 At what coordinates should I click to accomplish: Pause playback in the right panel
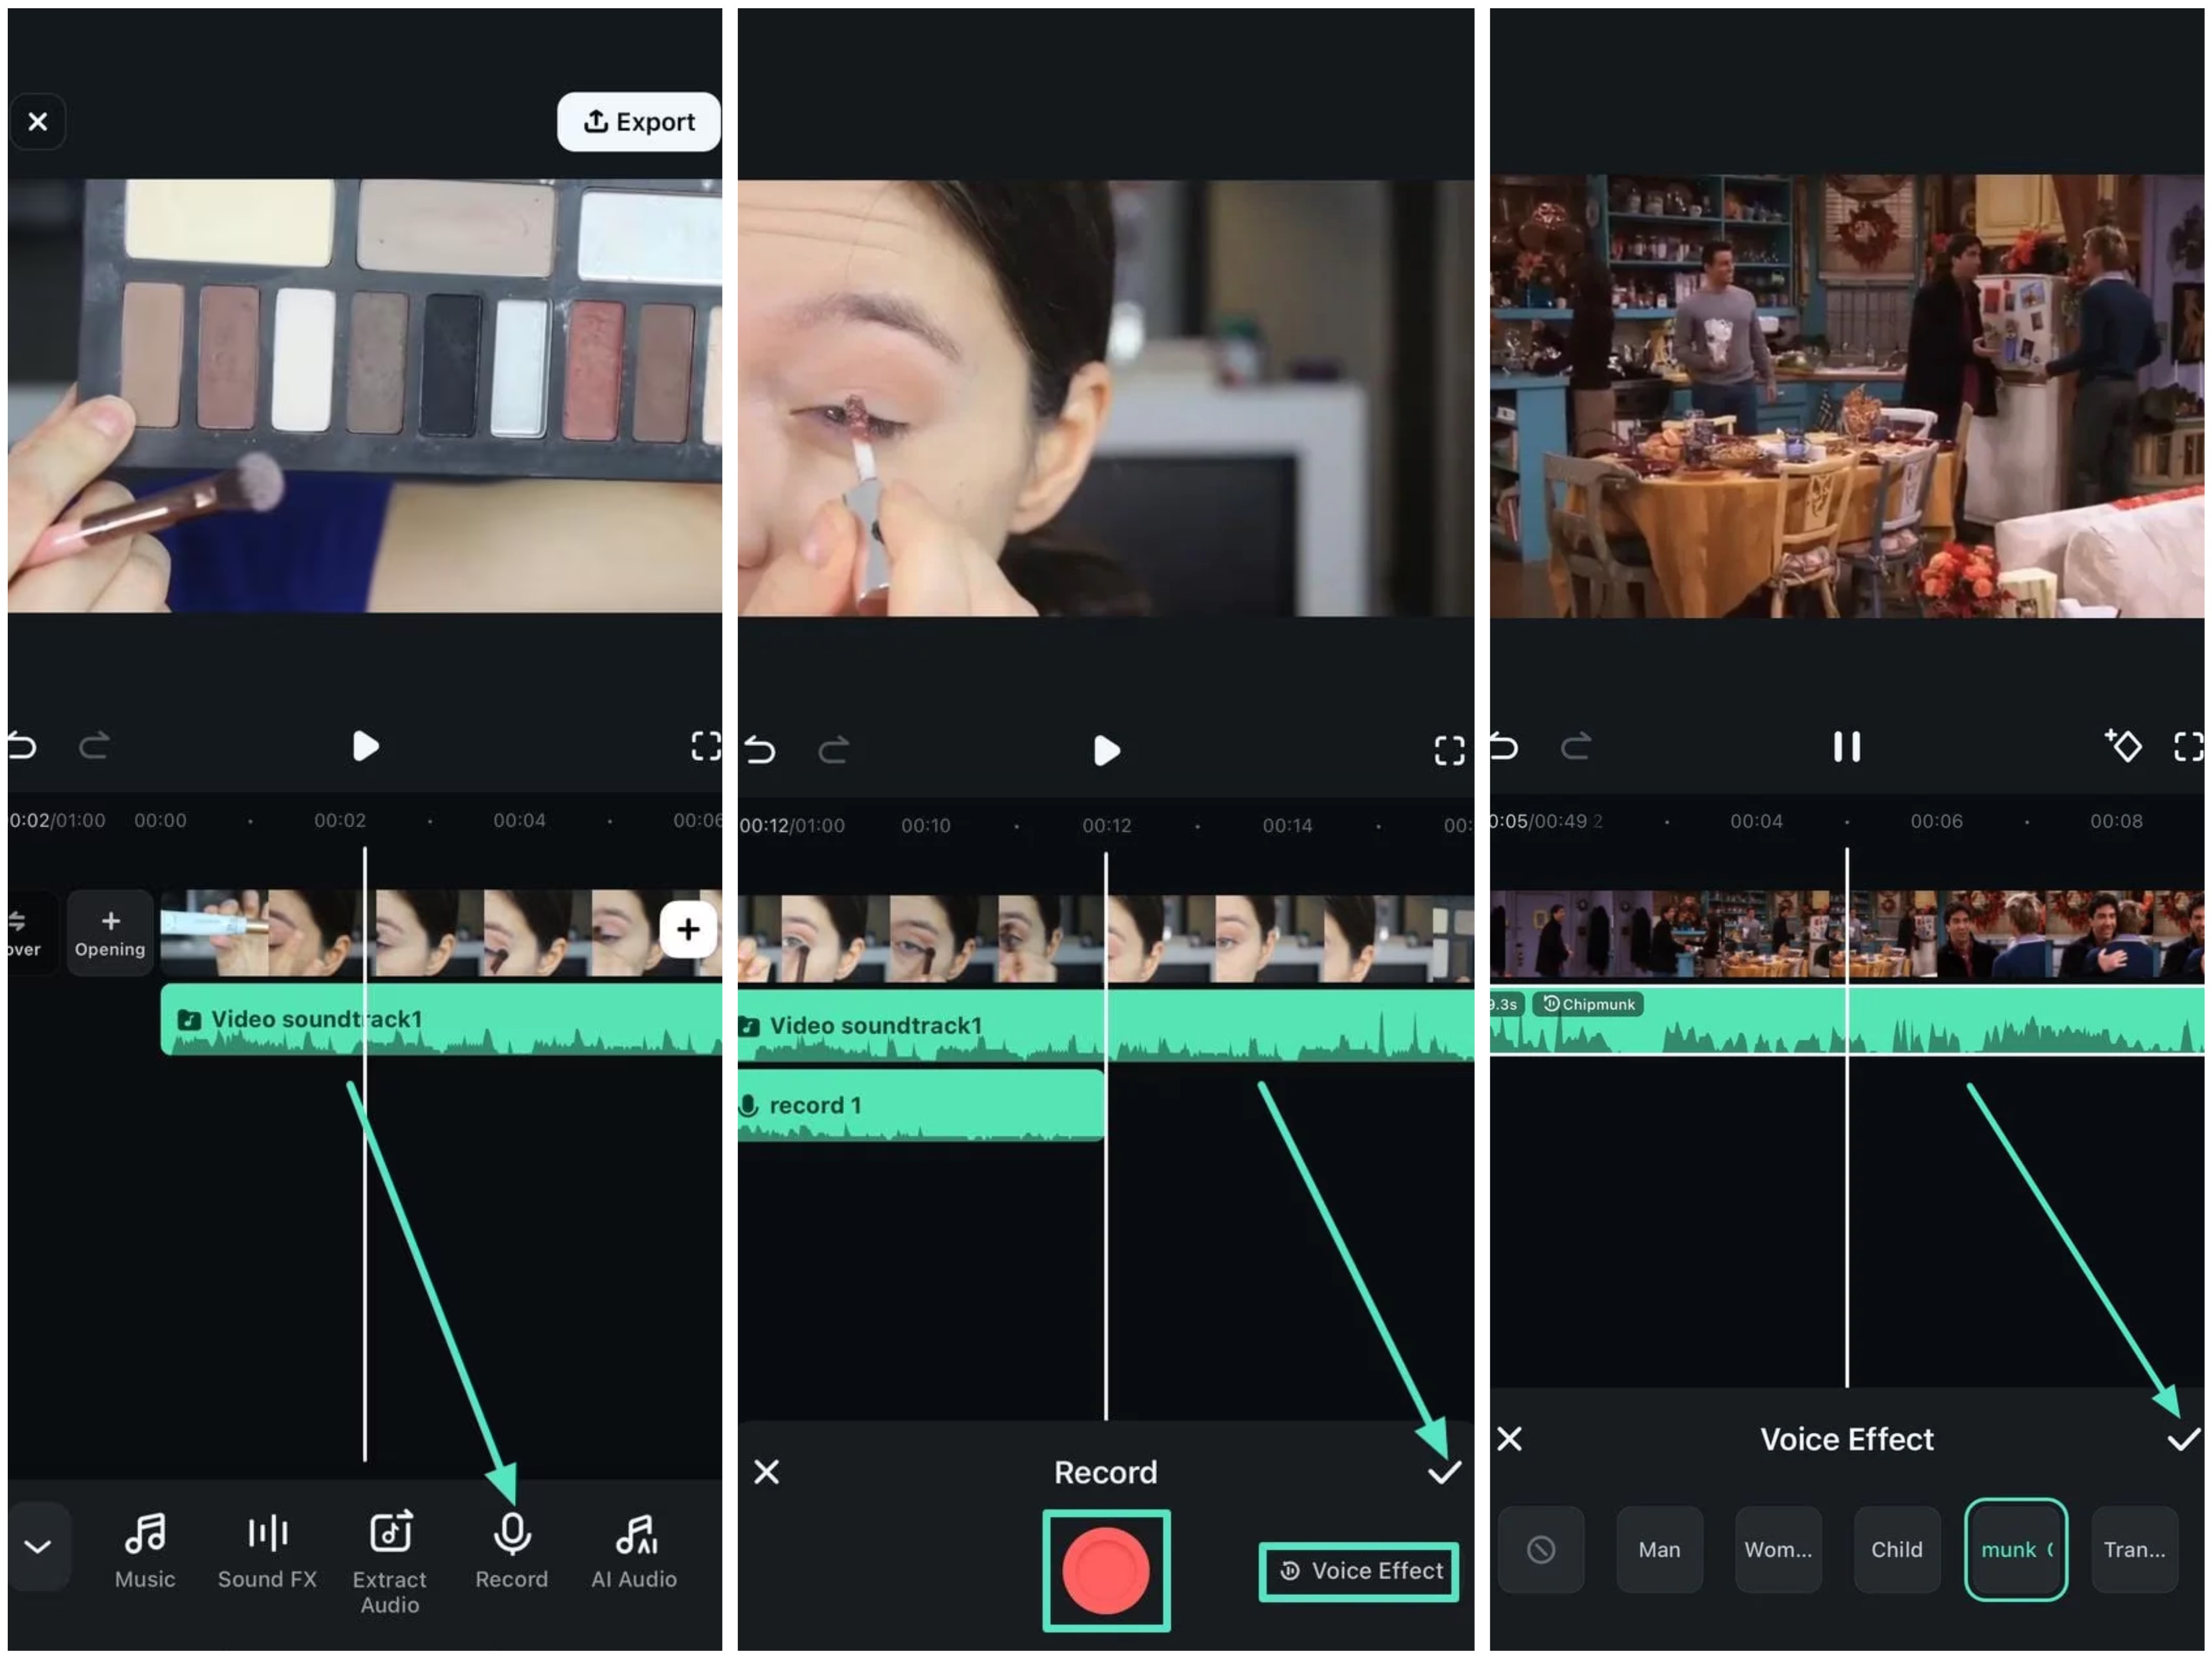pos(1848,748)
